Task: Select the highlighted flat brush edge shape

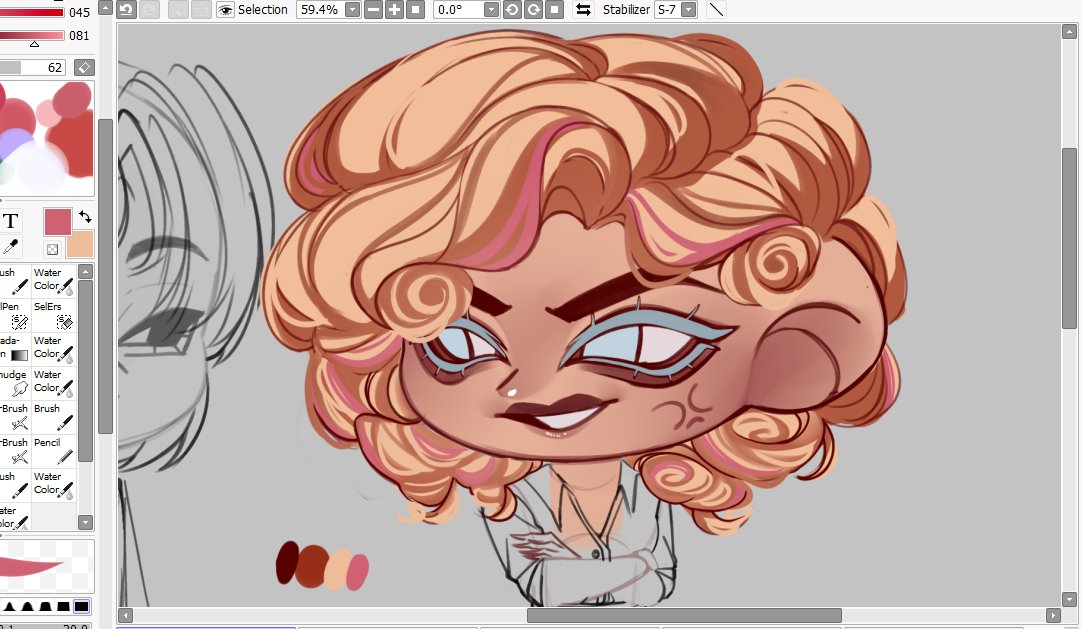Action: 81,607
